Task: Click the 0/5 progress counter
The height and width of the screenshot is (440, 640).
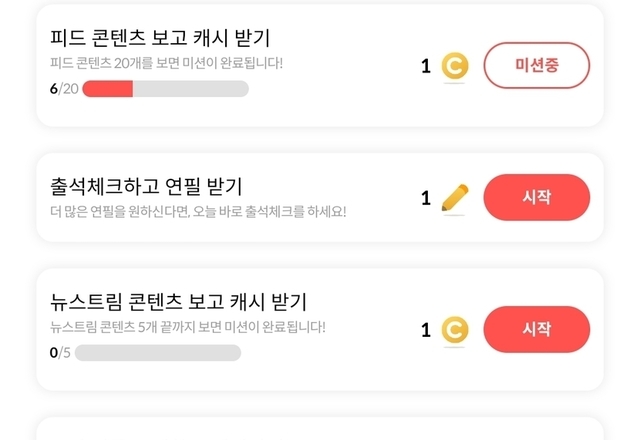Action: point(59,353)
